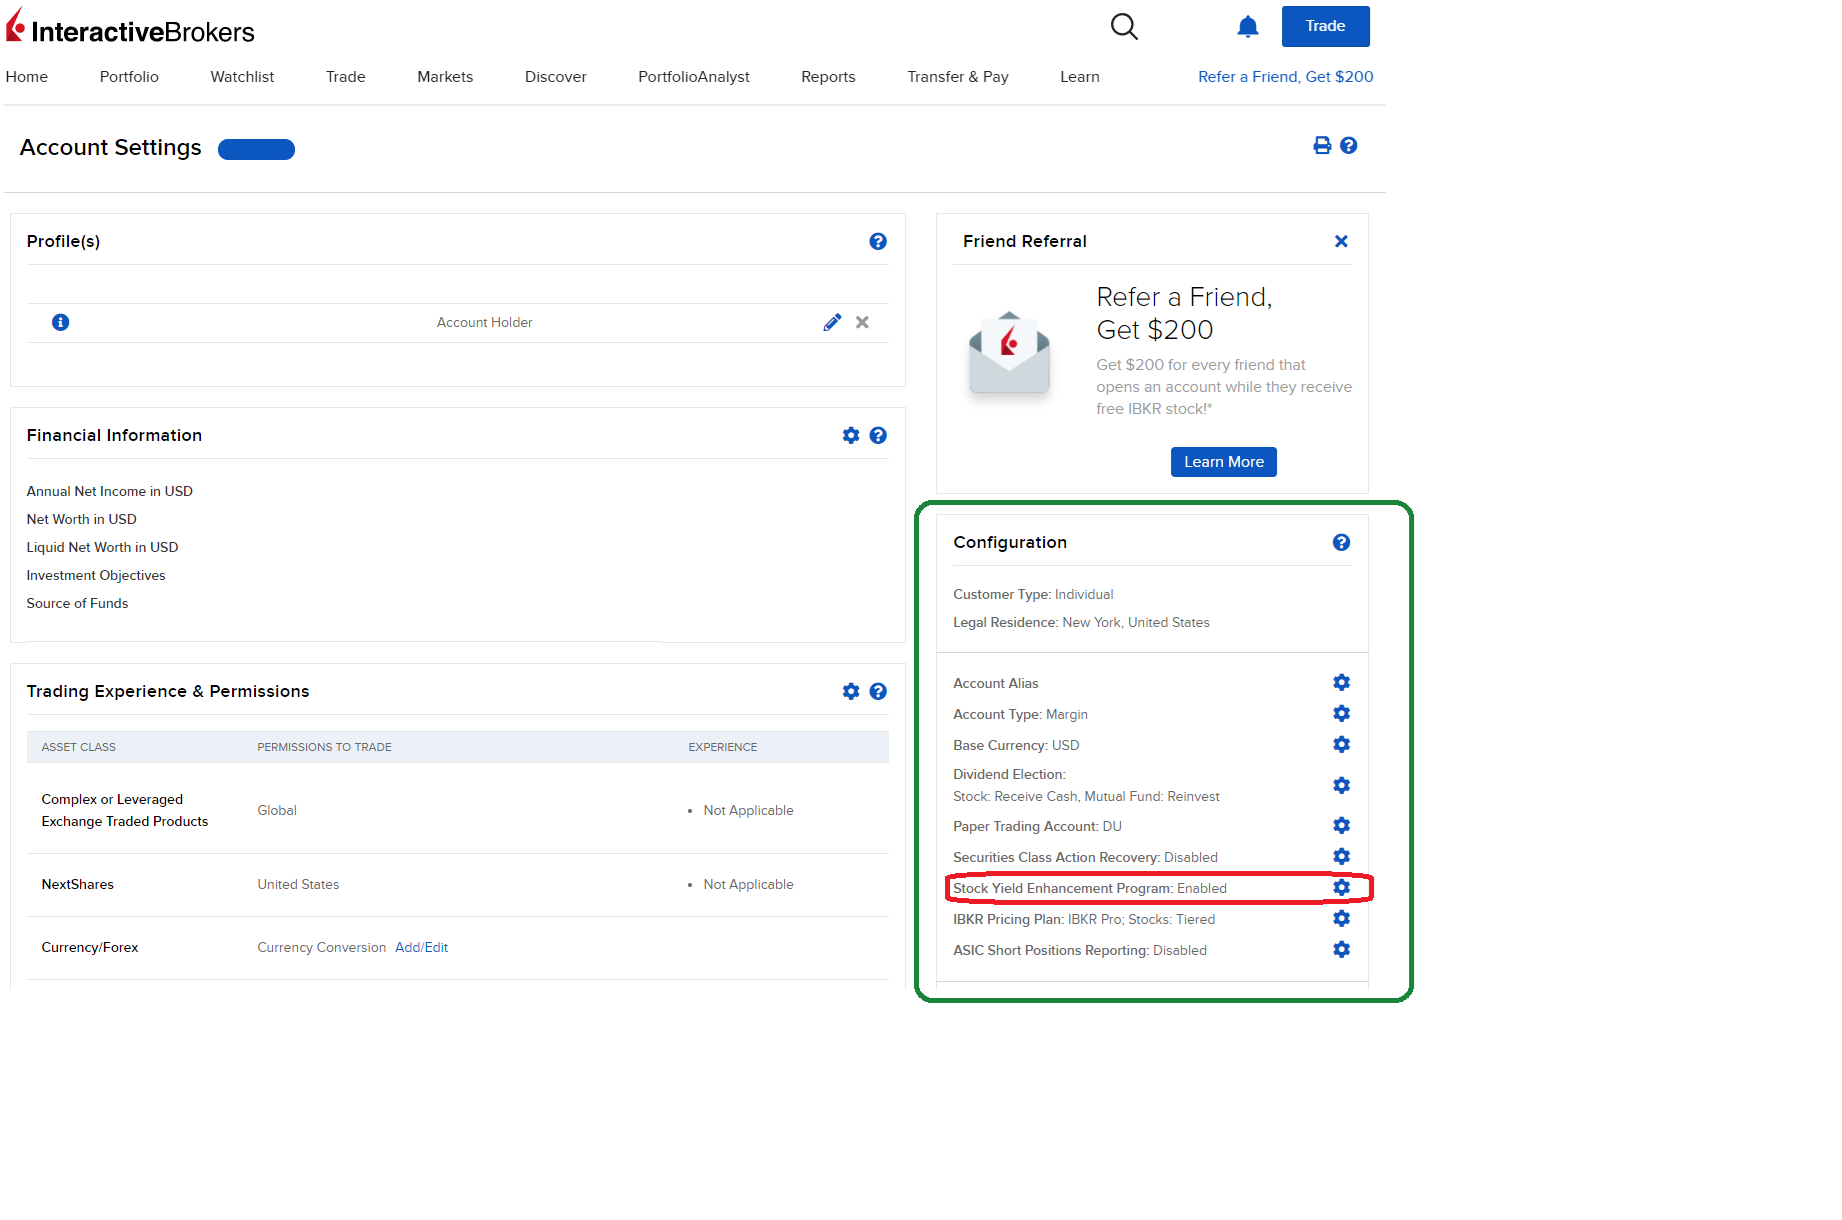Click the InteractiveBrokers logo

[130, 27]
